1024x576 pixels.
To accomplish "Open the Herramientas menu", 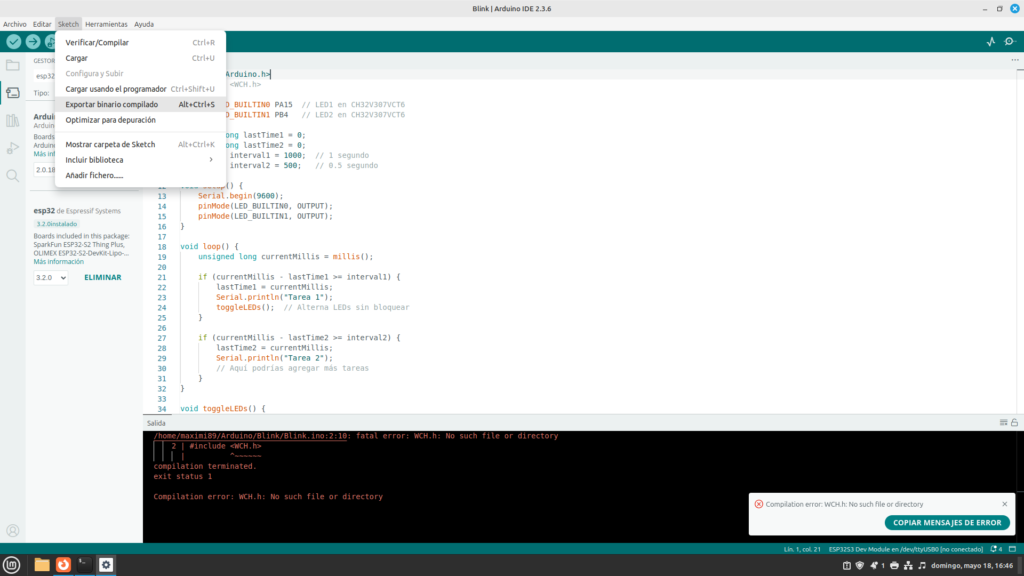I will [x=106, y=23].
